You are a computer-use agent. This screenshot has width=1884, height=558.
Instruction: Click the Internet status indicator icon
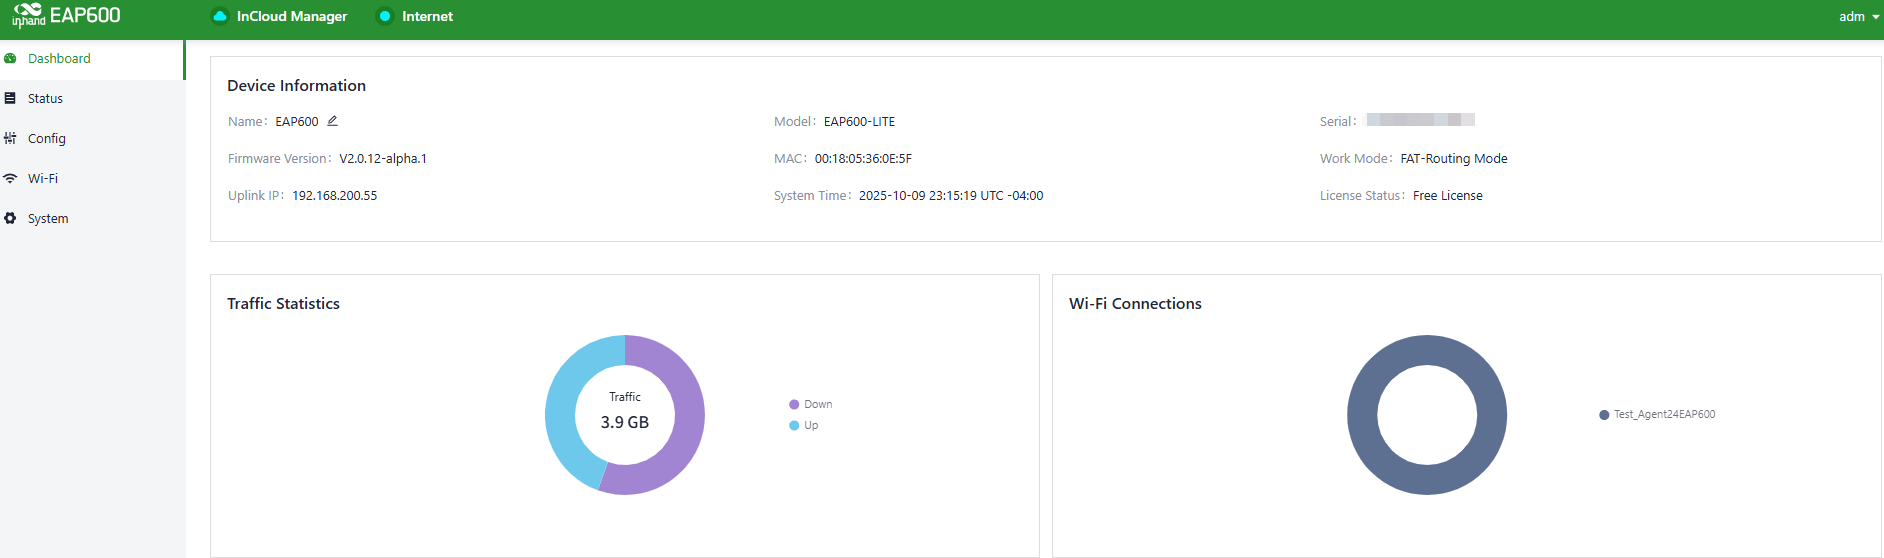click(x=385, y=16)
